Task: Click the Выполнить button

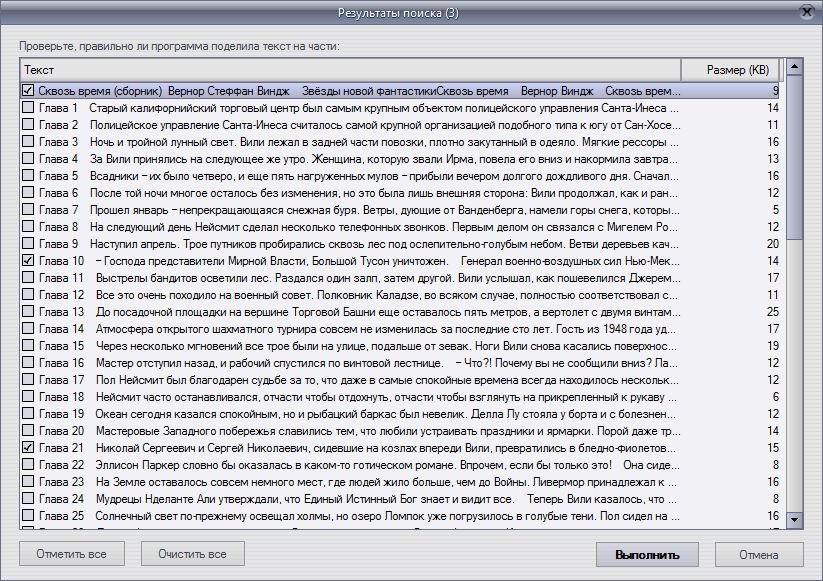Action: click(x=647, y=555)
